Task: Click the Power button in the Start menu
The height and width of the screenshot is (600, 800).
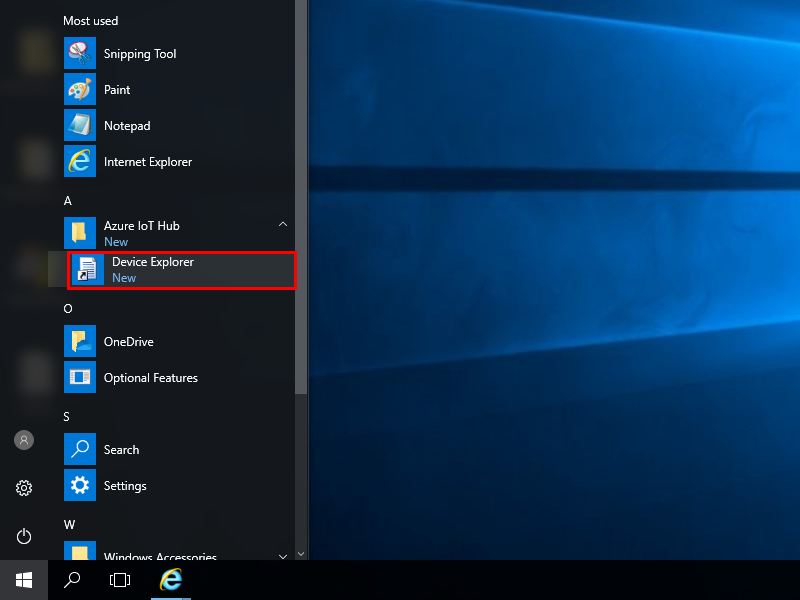Action: 24,536
